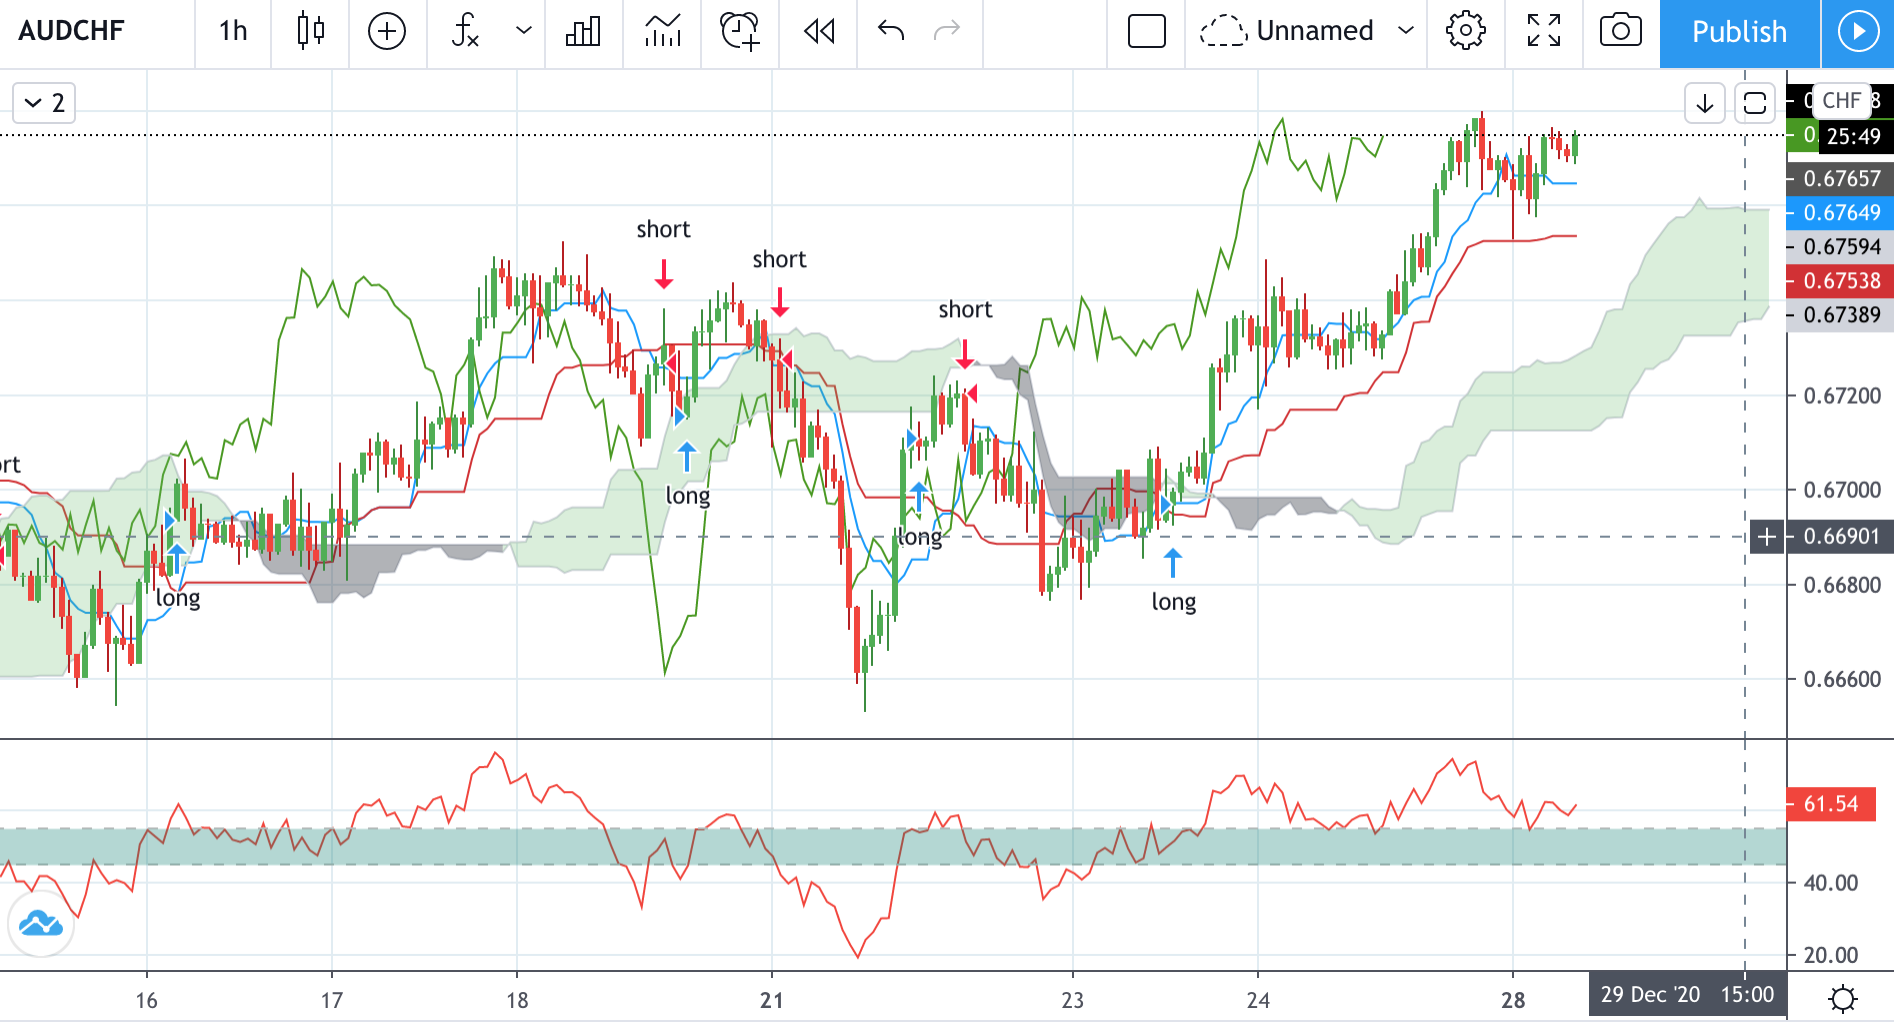
Task: Open the cloud logo button
Action: pyautogui.click(x=41, y=923)
